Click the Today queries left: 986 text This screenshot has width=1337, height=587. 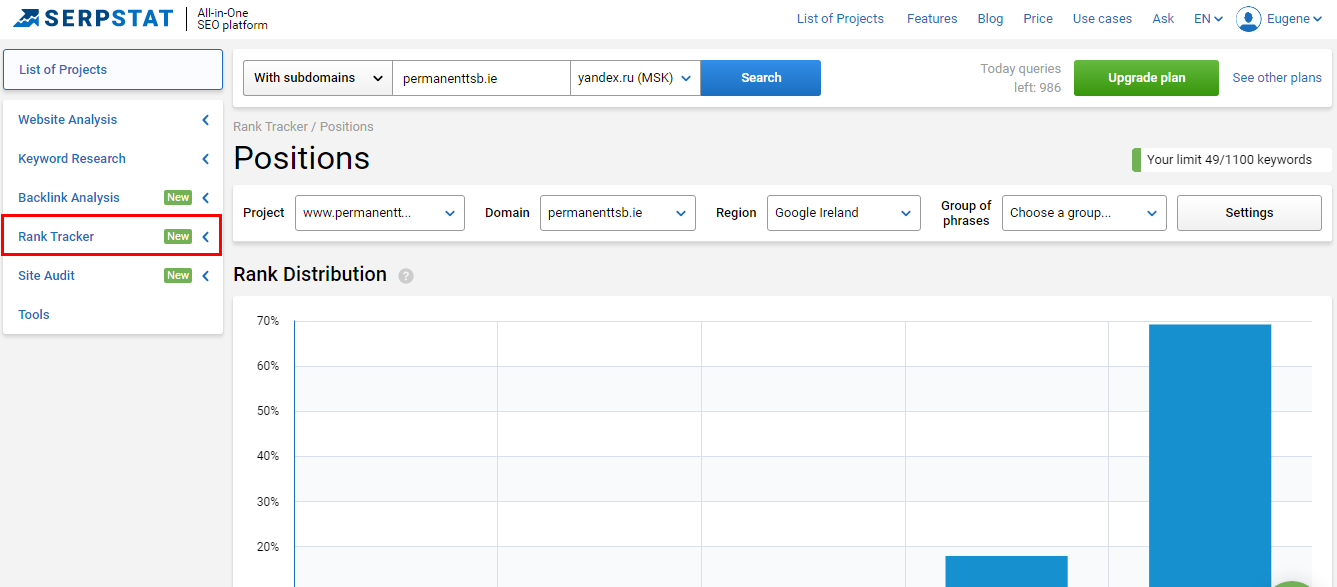pos(1021,78)
